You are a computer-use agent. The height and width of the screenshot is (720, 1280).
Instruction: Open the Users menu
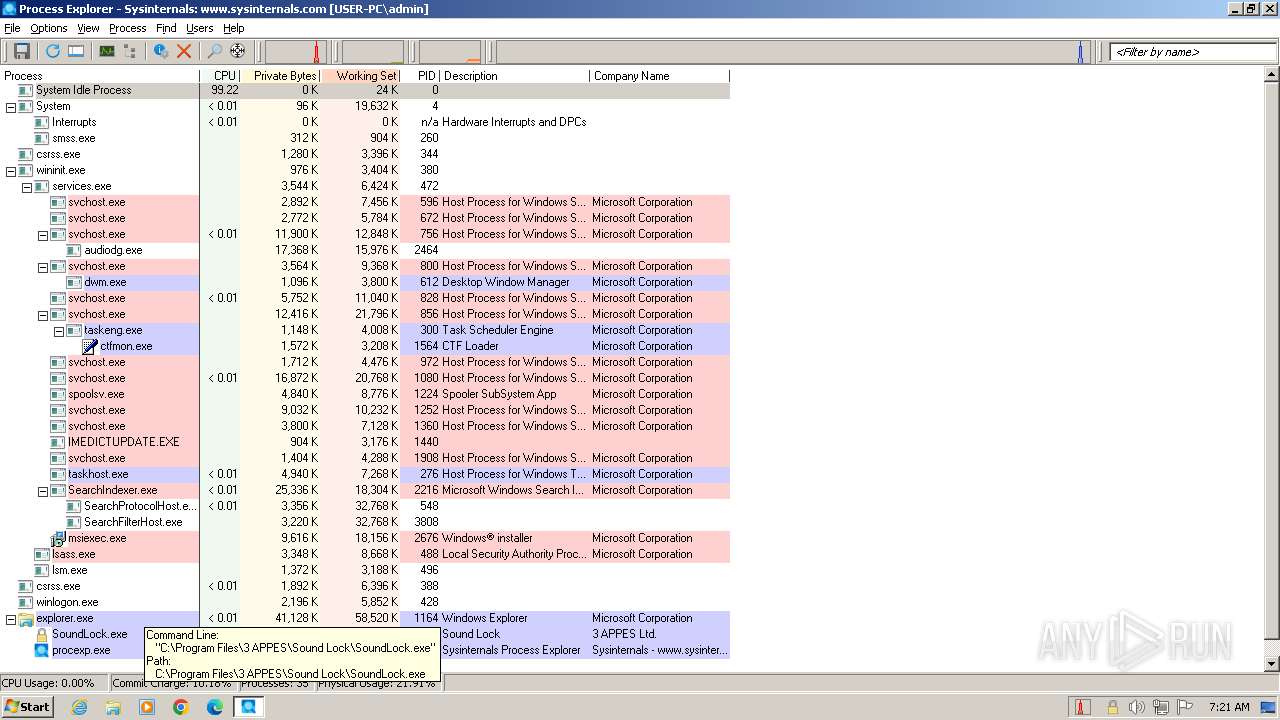[199, 28]
